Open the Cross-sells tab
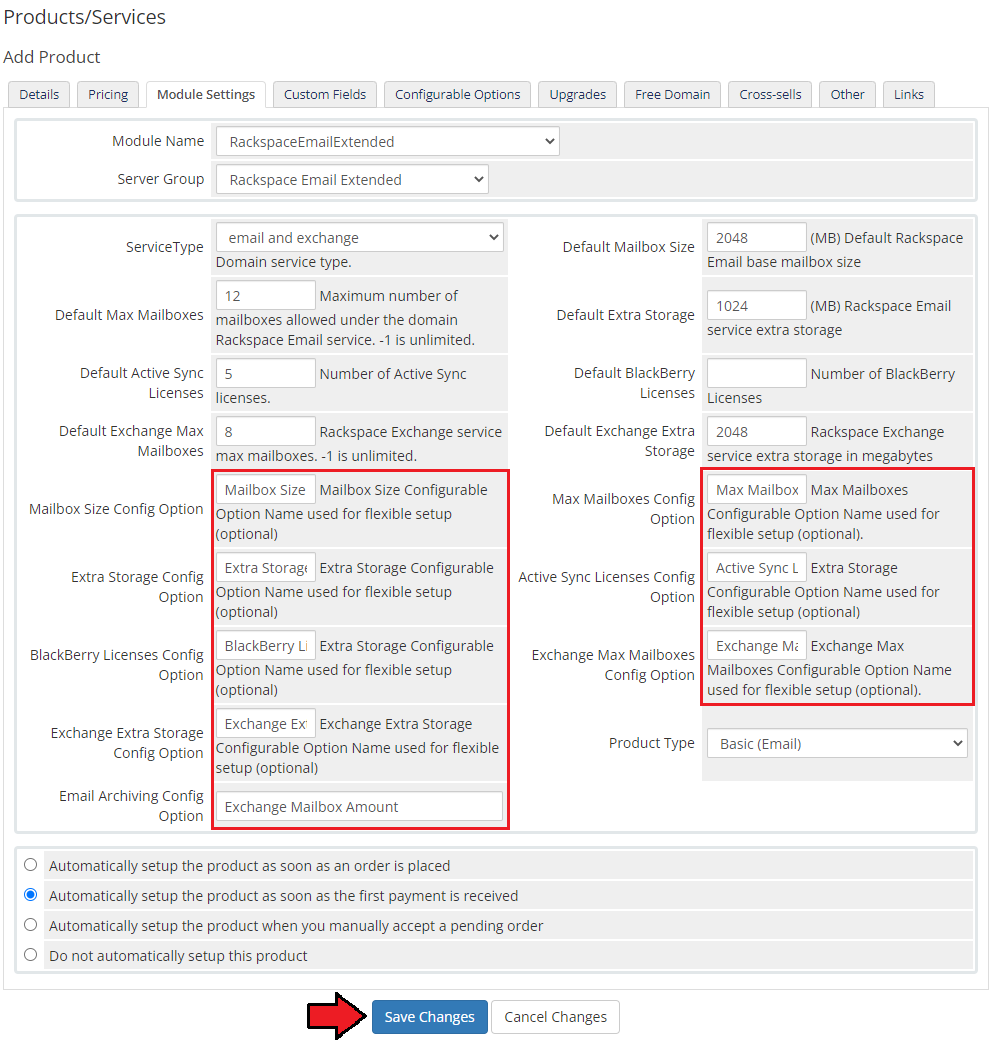Image resolution: width=998 pixels, height=1056 pixels. point(770,94)
